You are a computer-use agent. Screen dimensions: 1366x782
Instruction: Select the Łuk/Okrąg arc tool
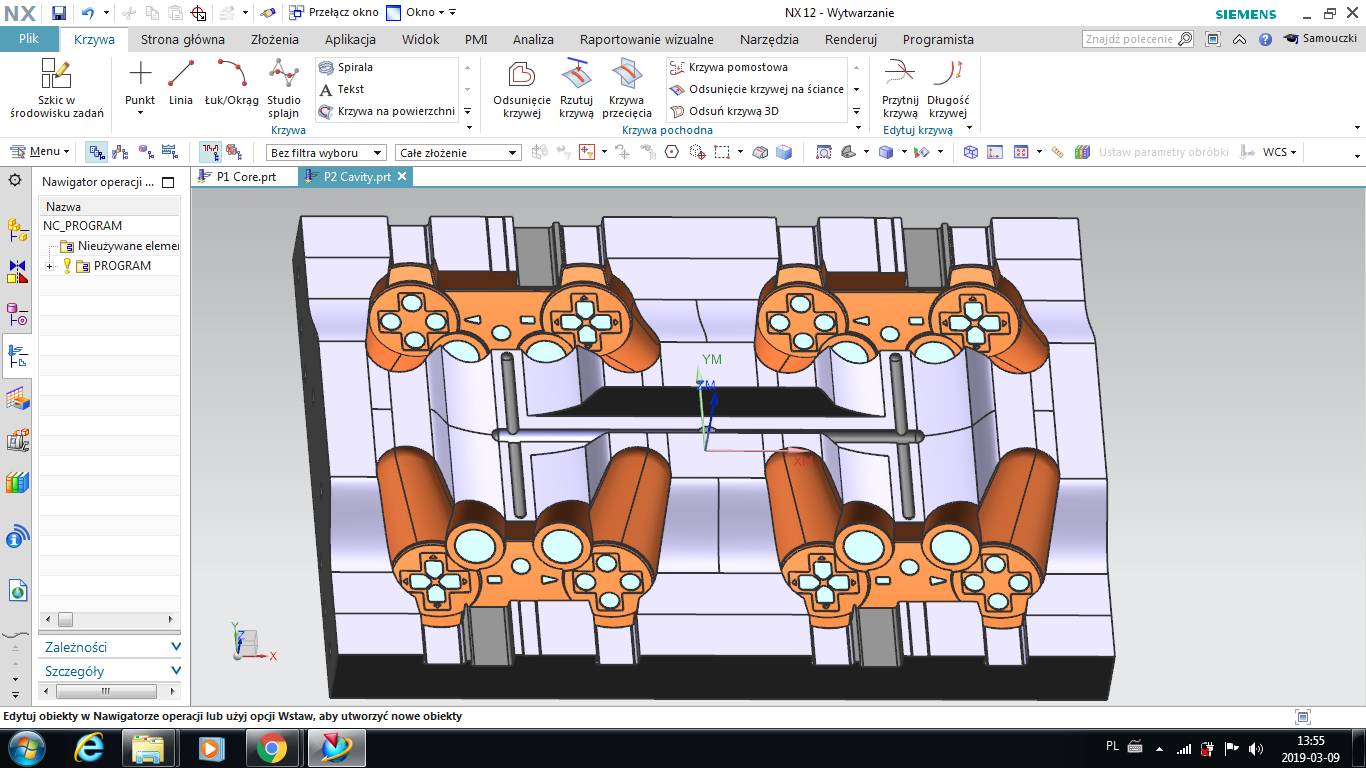click(x=232, y=82)
